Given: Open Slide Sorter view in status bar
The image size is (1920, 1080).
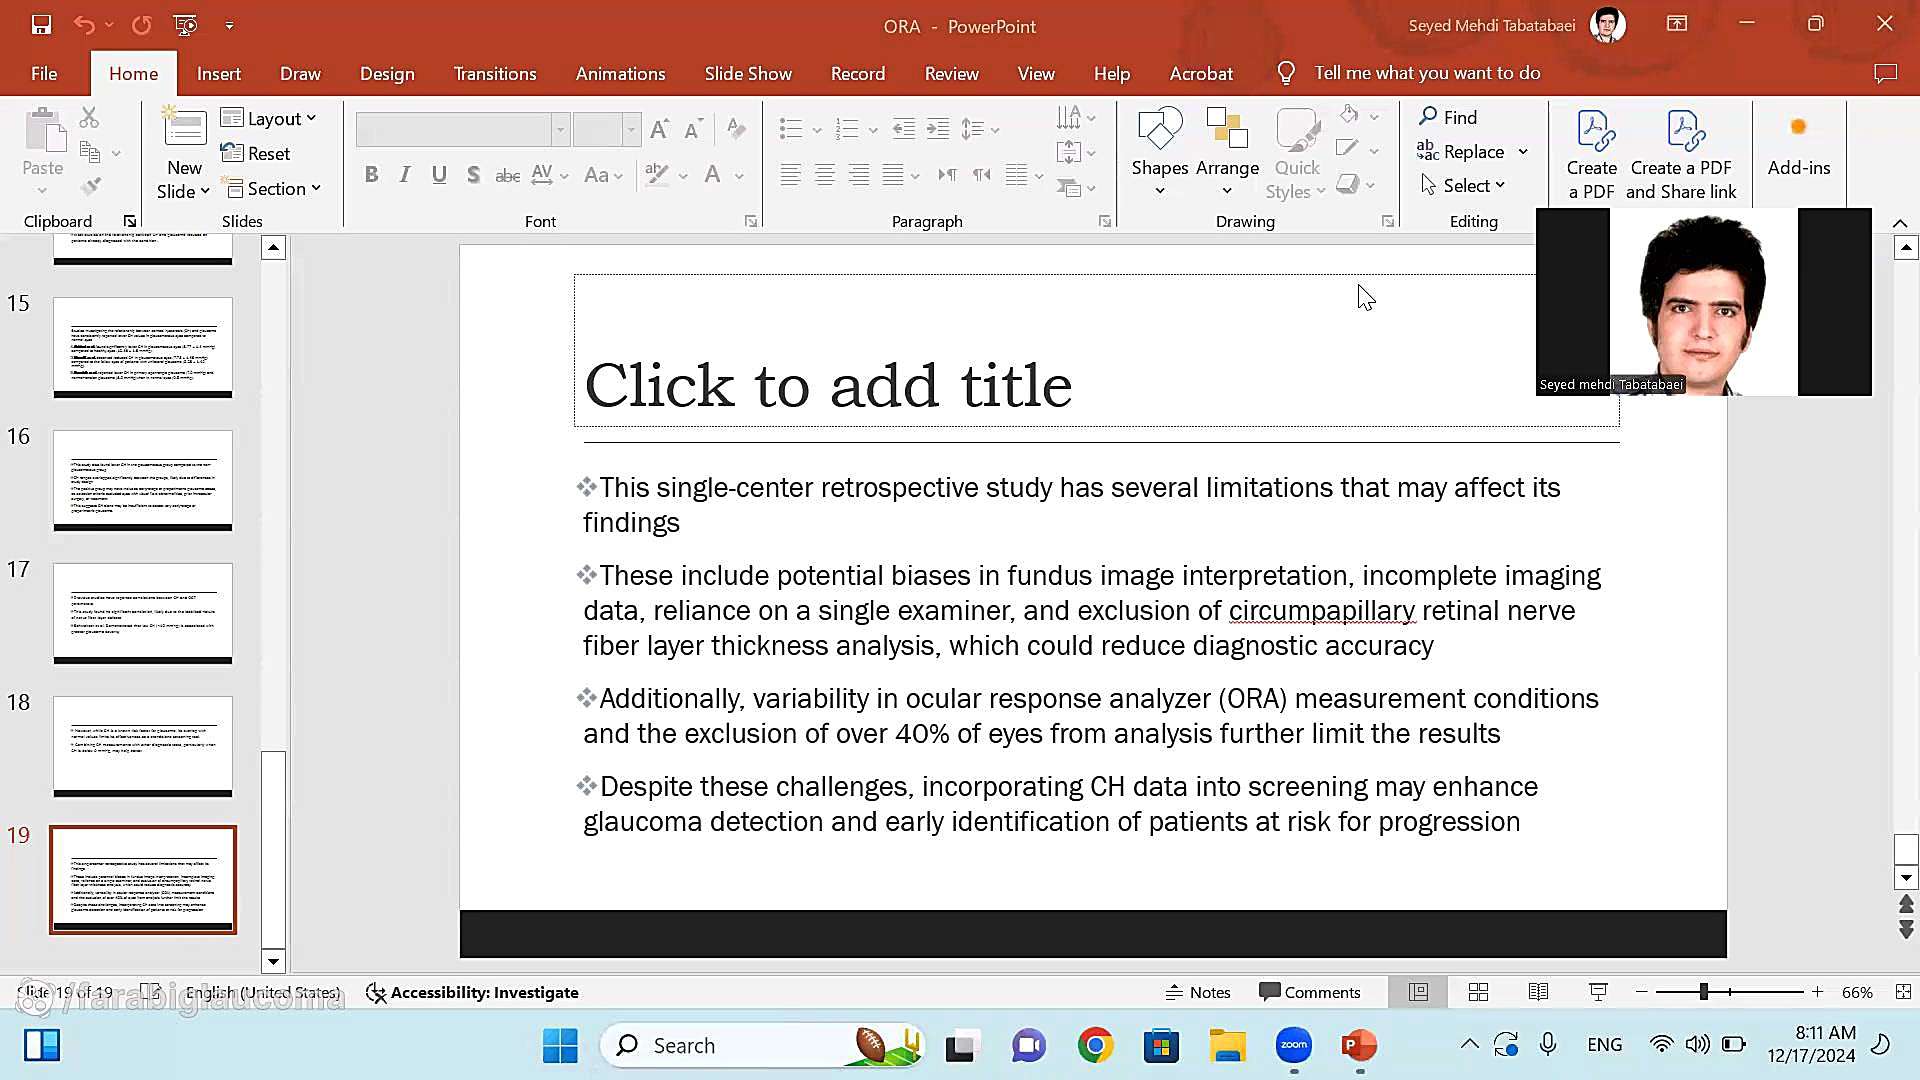Looking at the screenshot, I should pos(1478,992).
